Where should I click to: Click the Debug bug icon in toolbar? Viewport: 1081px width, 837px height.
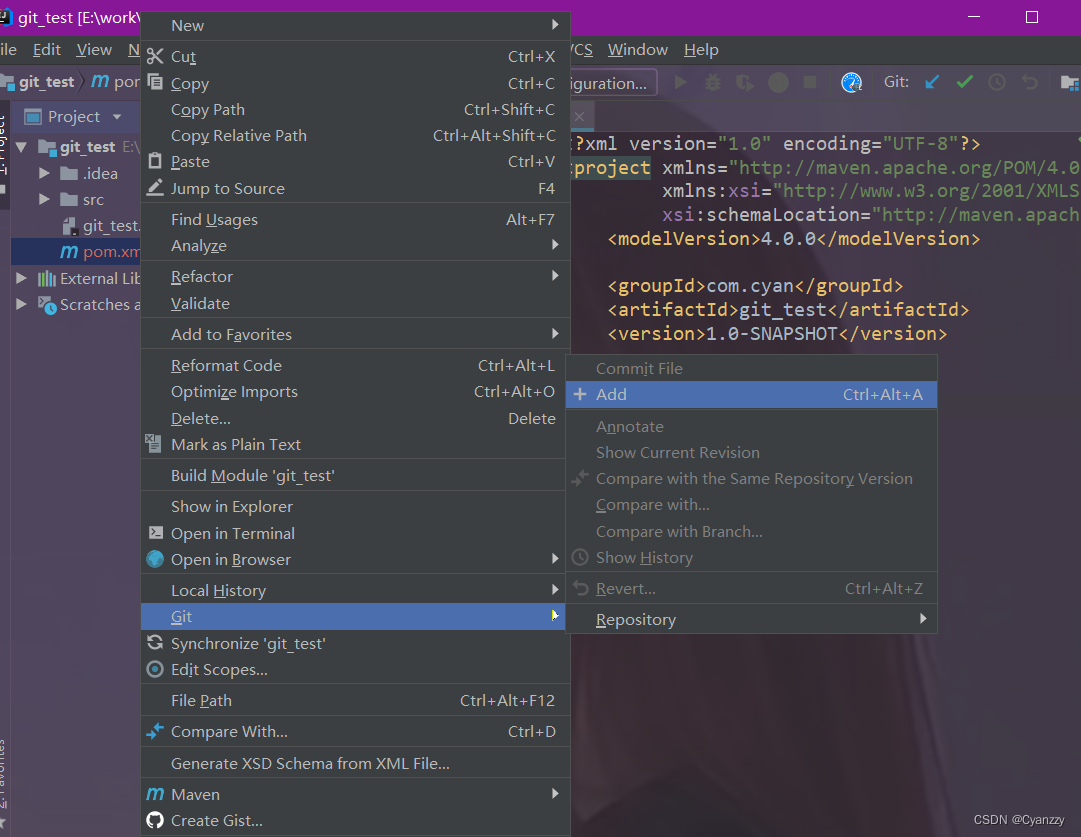713,83
